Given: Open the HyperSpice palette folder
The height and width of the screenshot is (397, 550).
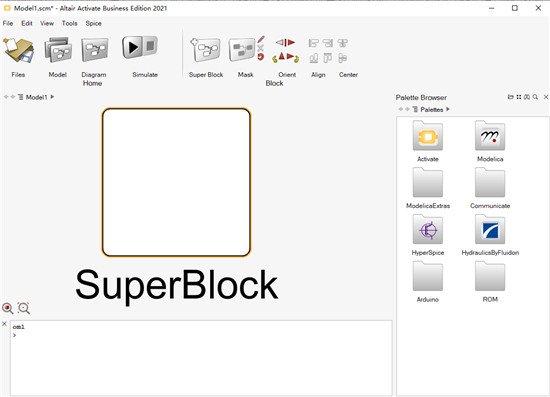Looking at the screenshot, I should coord(428,234).
